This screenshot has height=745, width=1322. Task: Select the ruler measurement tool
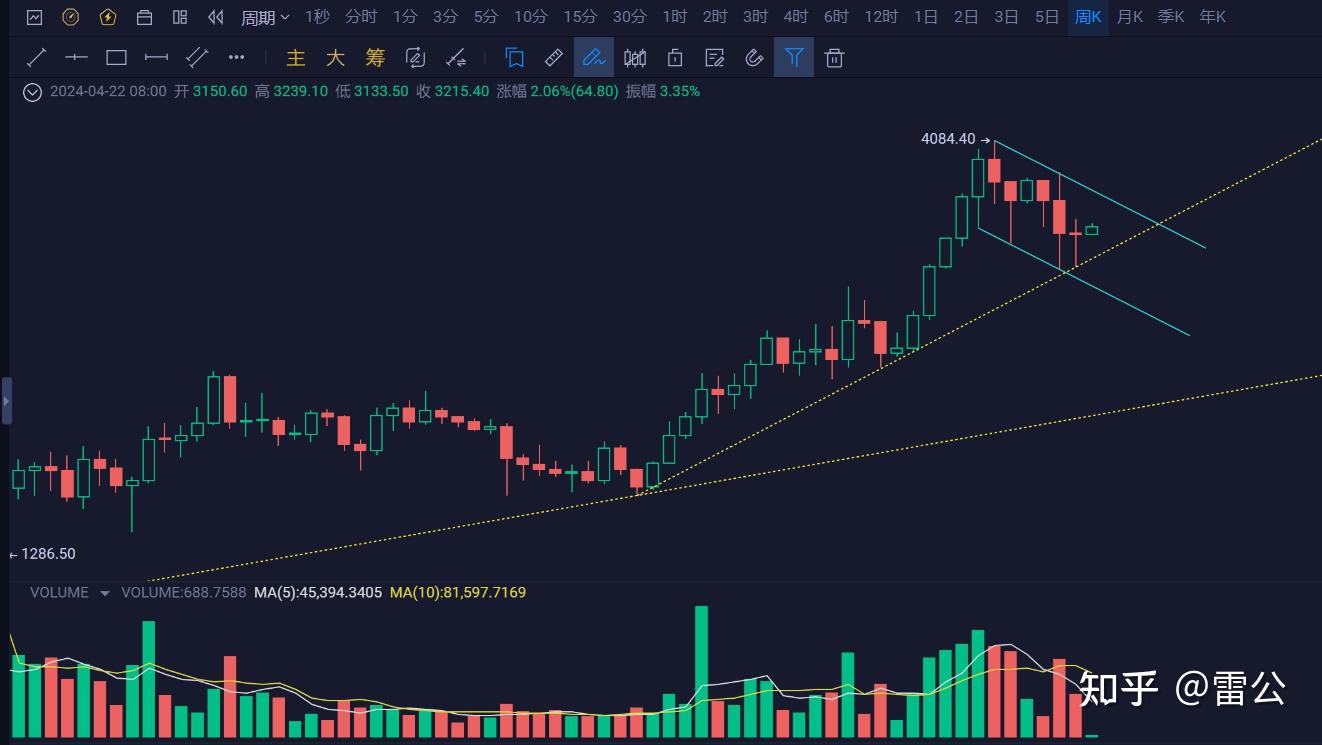[554, 58]
